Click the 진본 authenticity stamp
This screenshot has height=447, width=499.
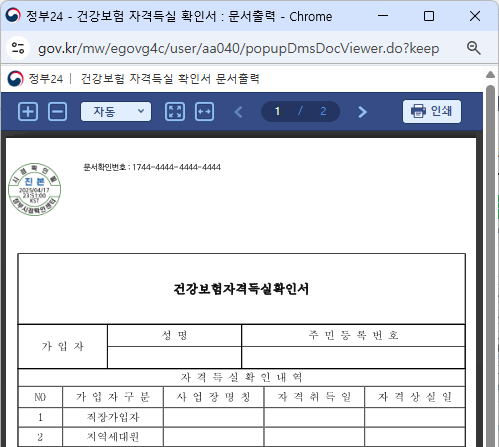click(x=35, y=189)
